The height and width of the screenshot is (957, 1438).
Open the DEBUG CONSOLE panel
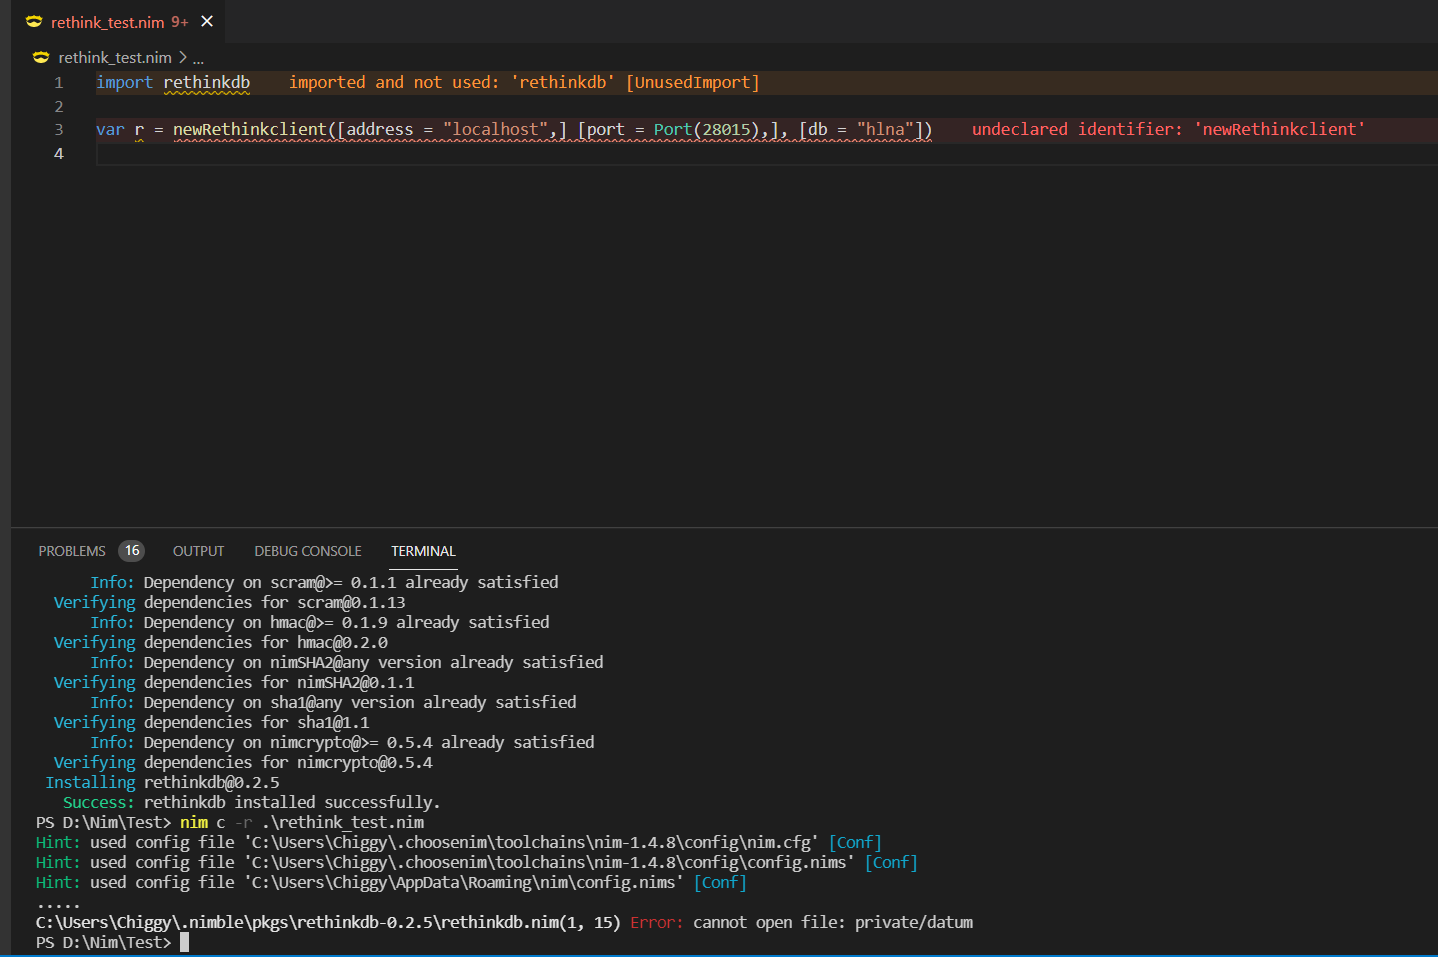coord(307,550)
